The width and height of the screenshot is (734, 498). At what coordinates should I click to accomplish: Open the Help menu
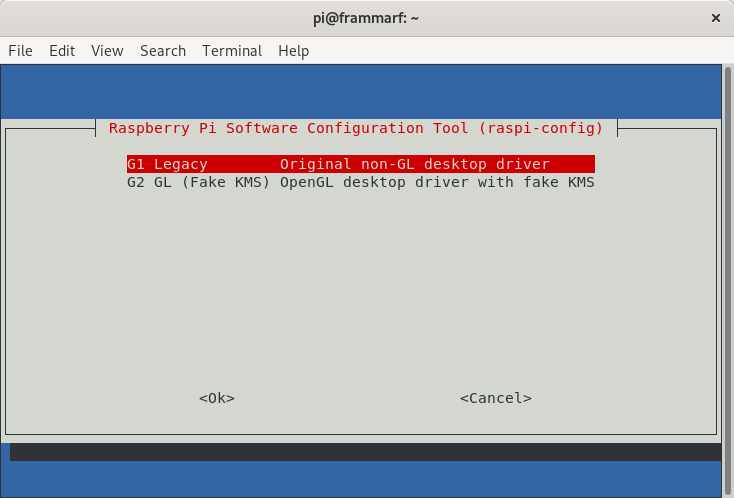coord(294,51)
